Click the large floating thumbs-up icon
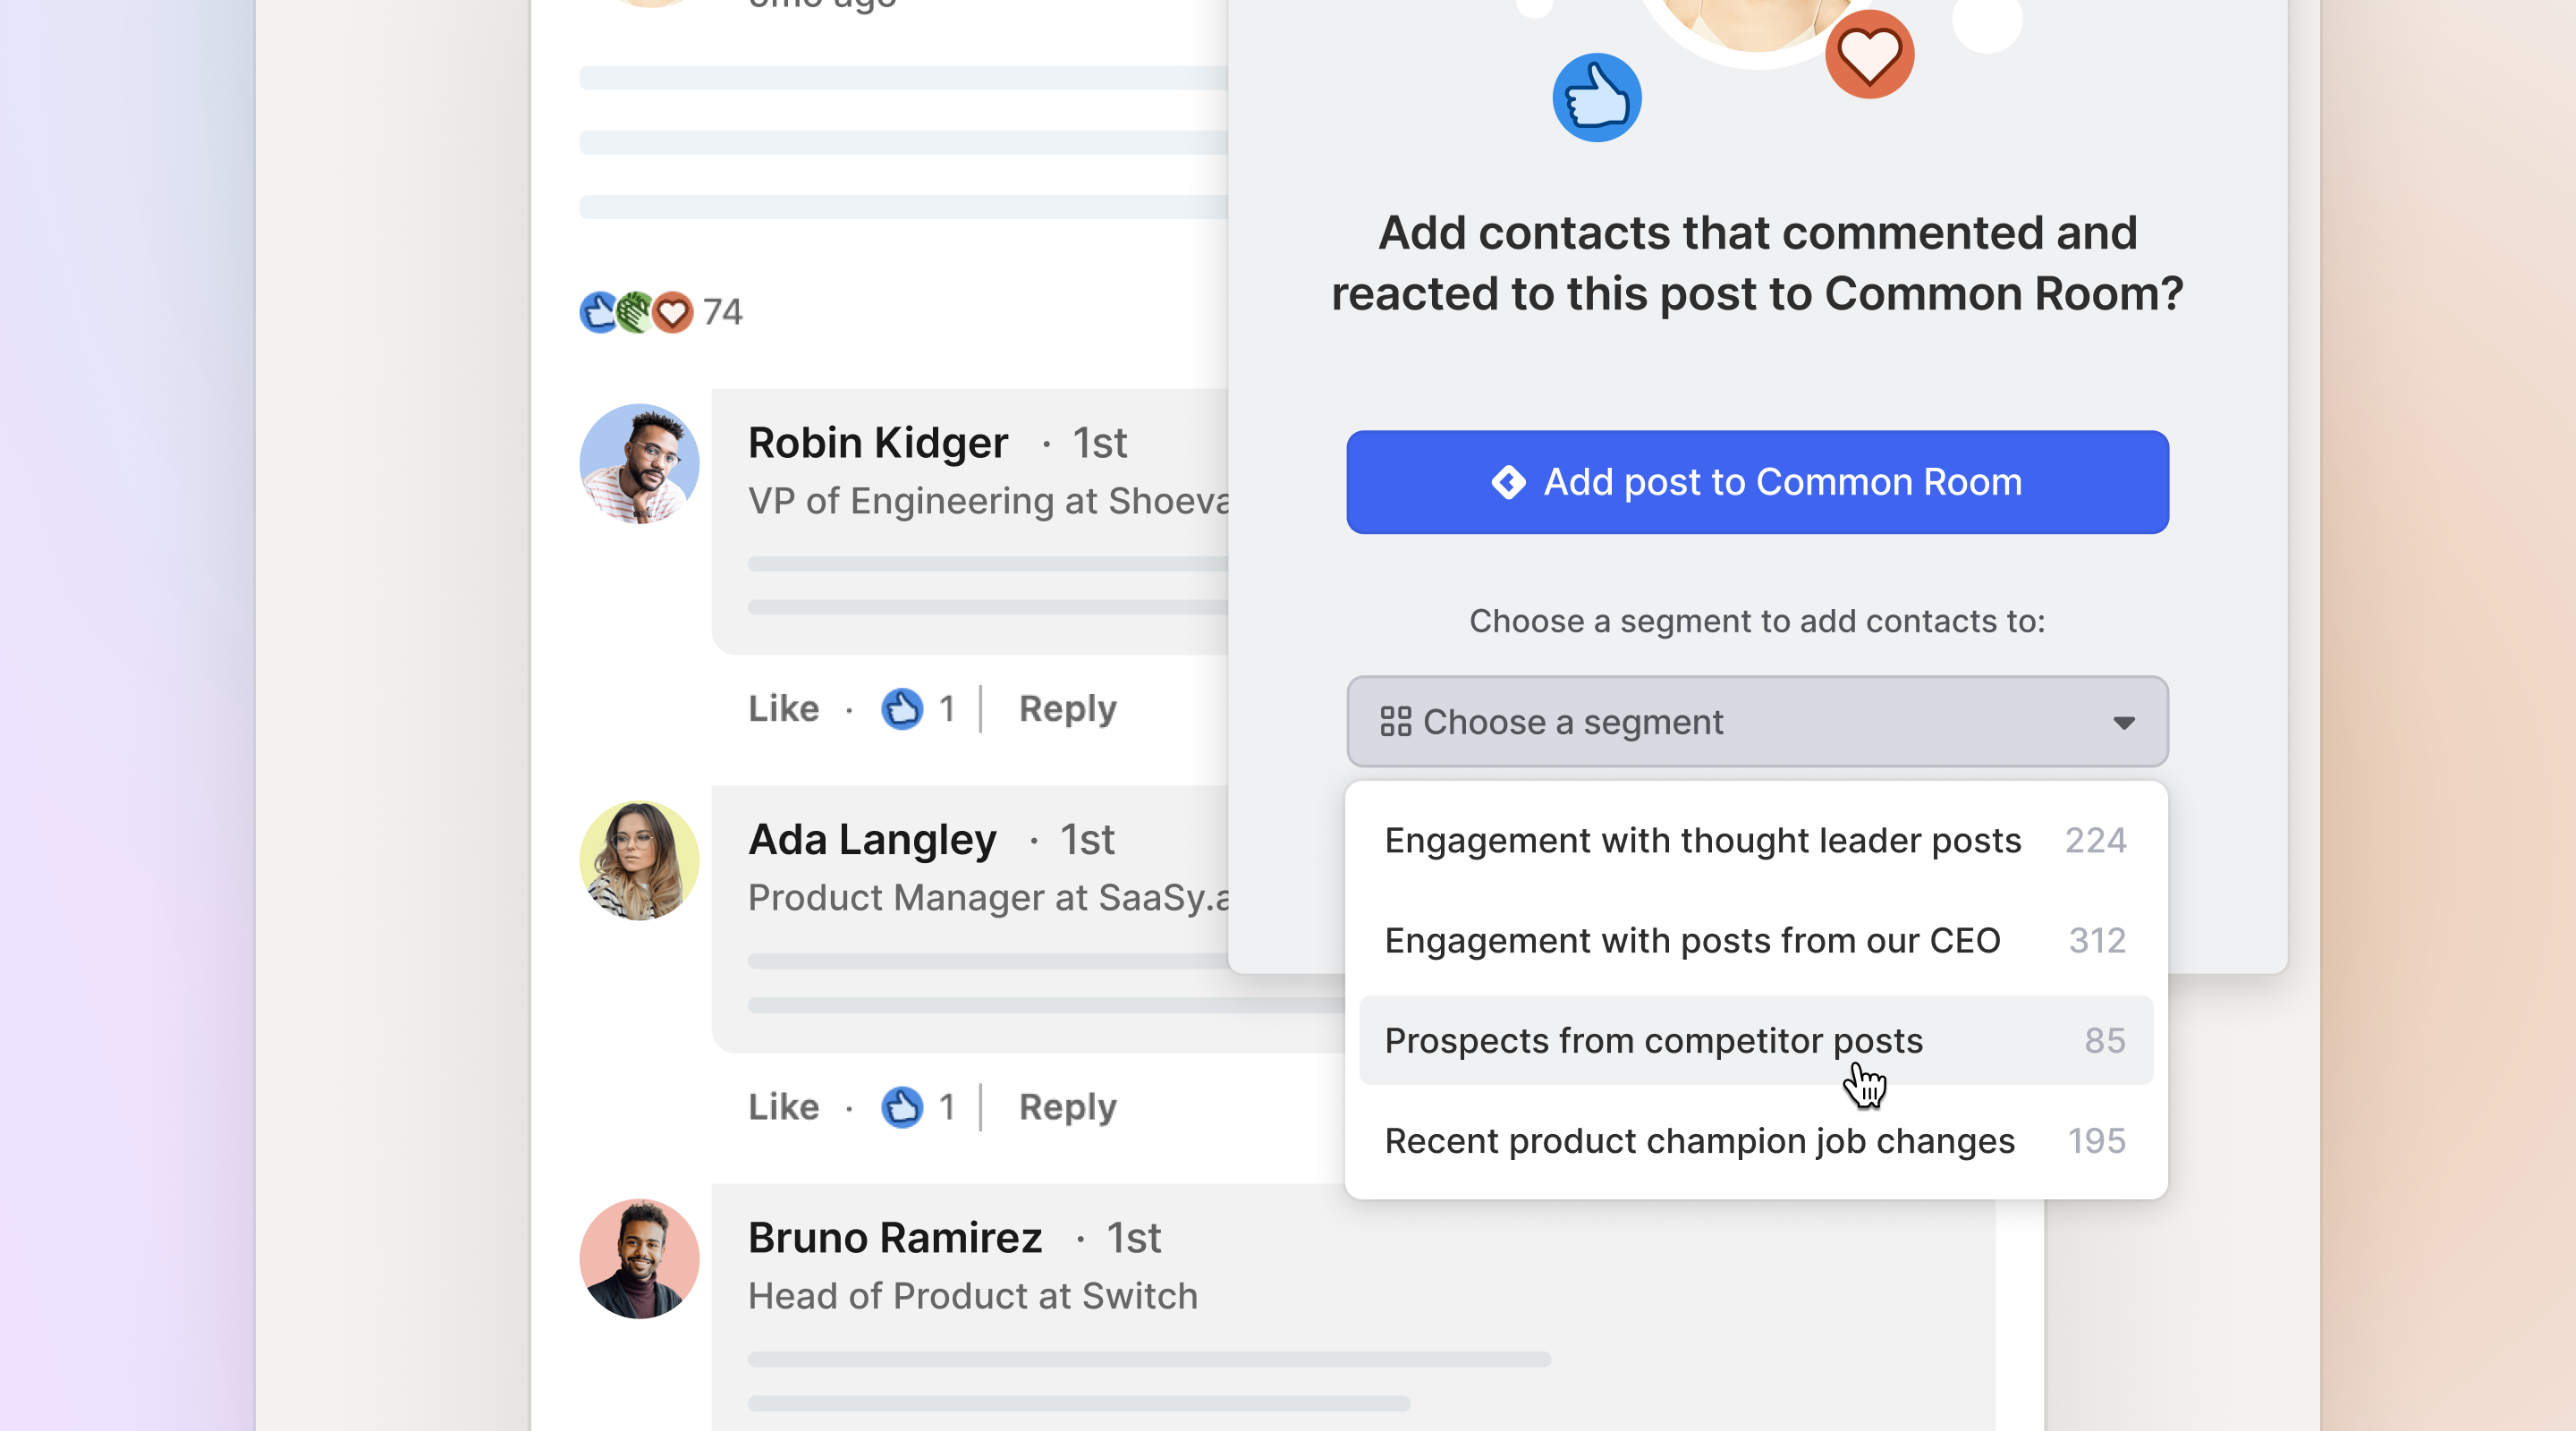The height and width of the screenshot is (1431, 2576). [x=1597, y=95]
